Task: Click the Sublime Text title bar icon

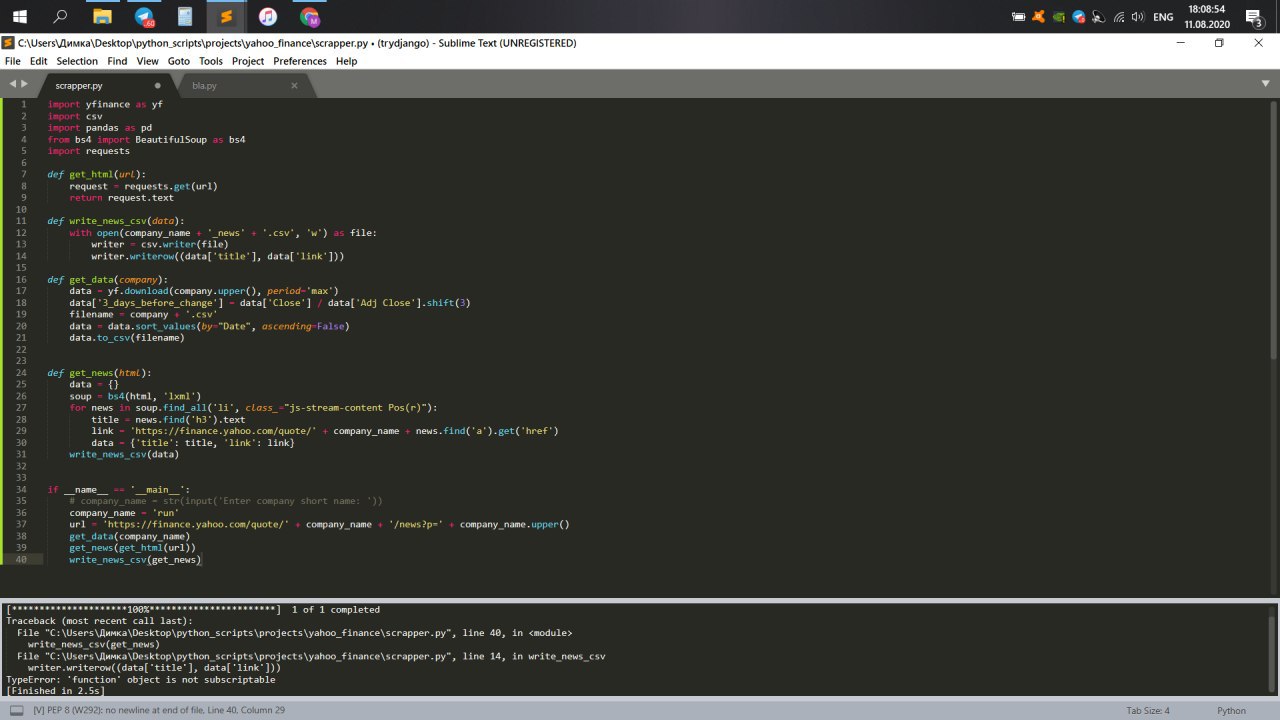Action: tap(8, 43)
